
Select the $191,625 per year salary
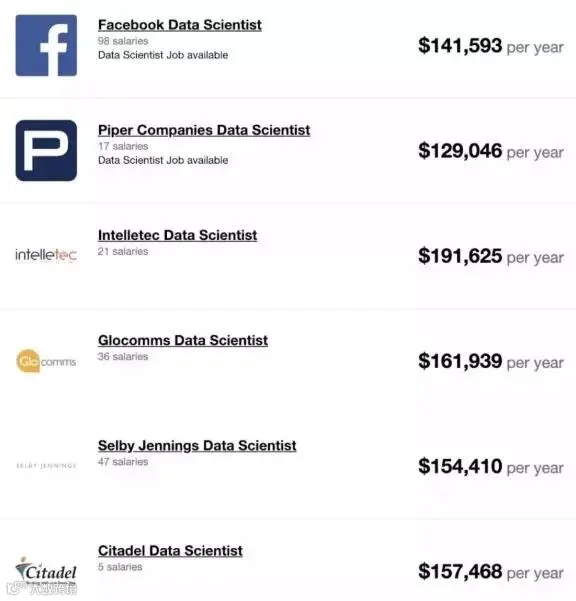click(491, 256)
